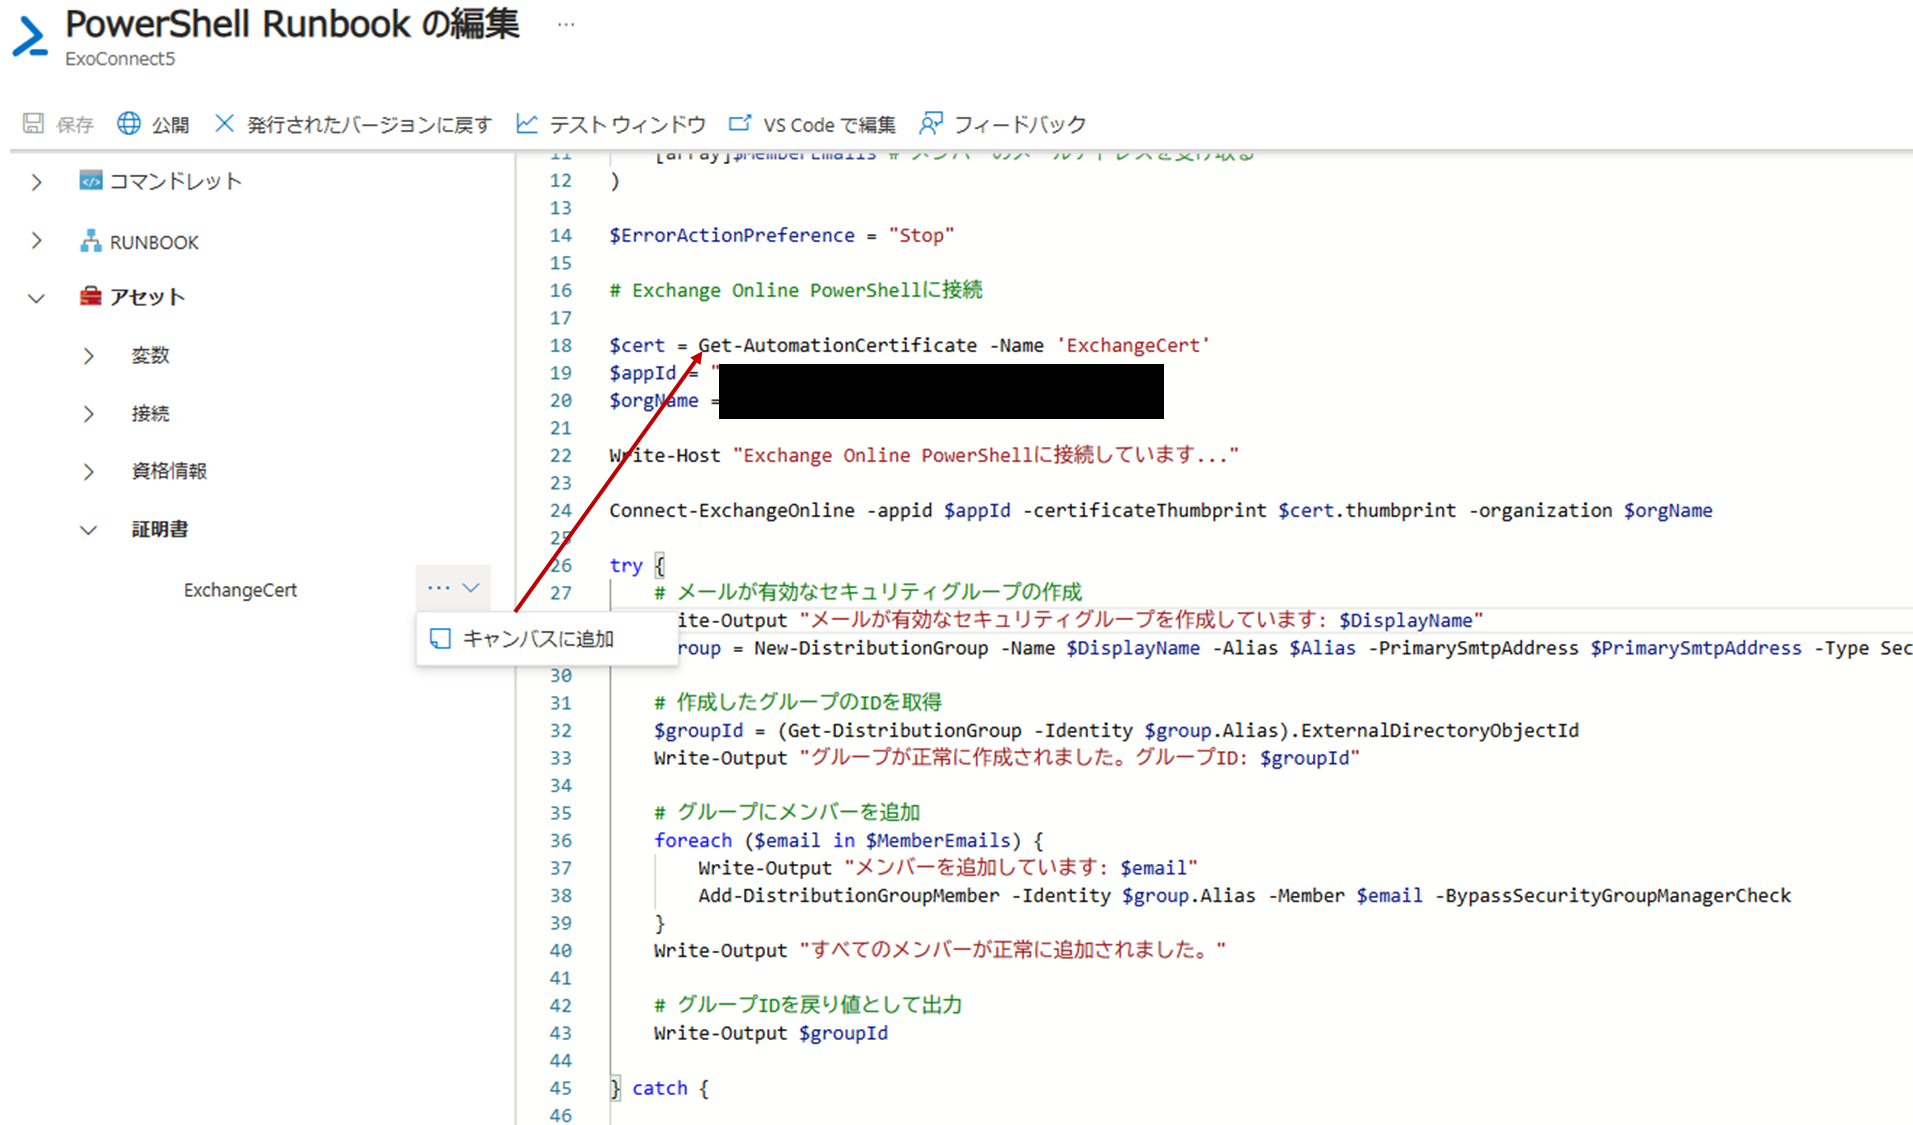Click the dropdown chevron beside ExchangeCert
Image resolution: width=1913 pixels, height=1125 pixels.
click(x=471, y=588)
